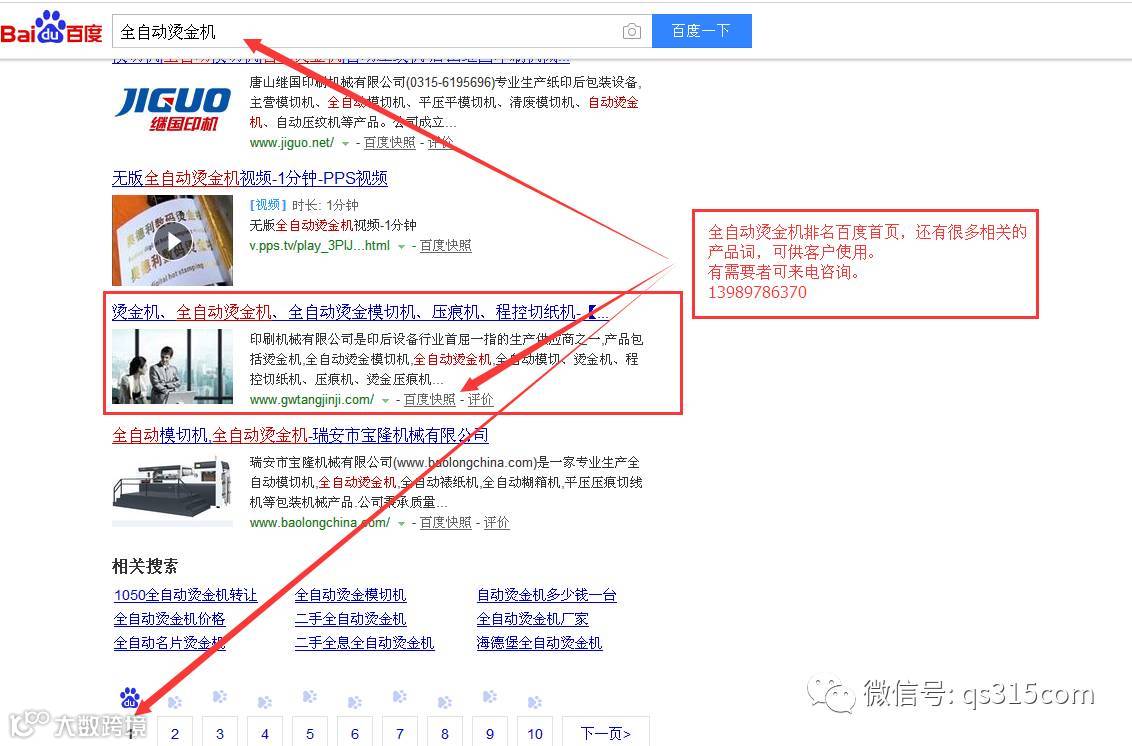The image size is (1132, 746).
Task: Open 百度快照 for www.jiguo.net result
Action: click(390, 143)
